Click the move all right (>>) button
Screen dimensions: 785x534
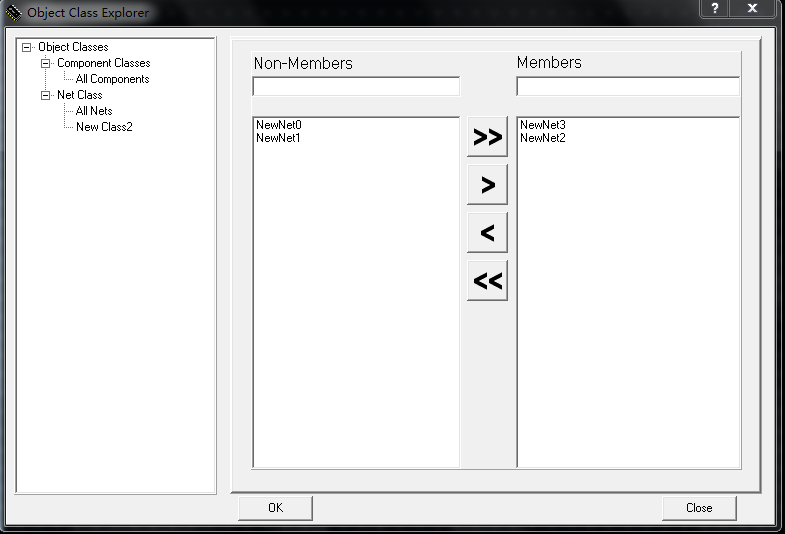click(x=487, y=137)
